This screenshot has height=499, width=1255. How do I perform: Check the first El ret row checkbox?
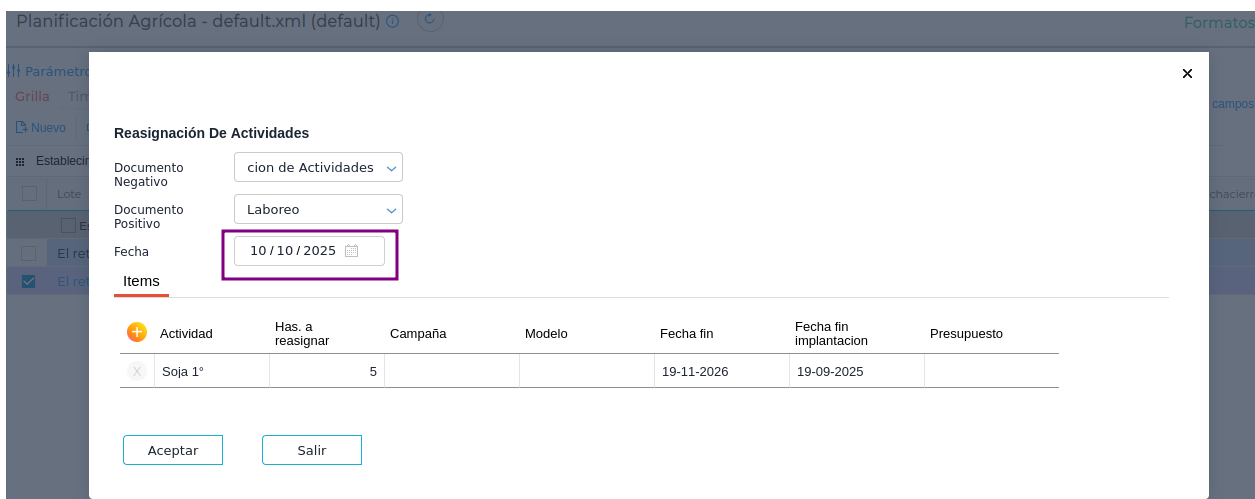click(29, 254)
